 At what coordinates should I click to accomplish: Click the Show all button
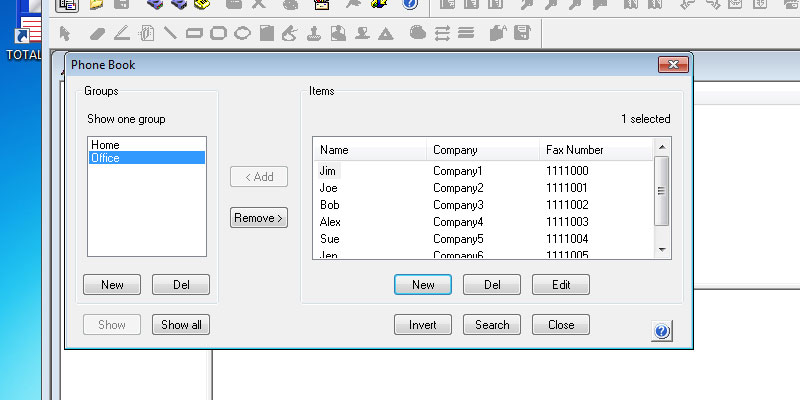[181, 325]
